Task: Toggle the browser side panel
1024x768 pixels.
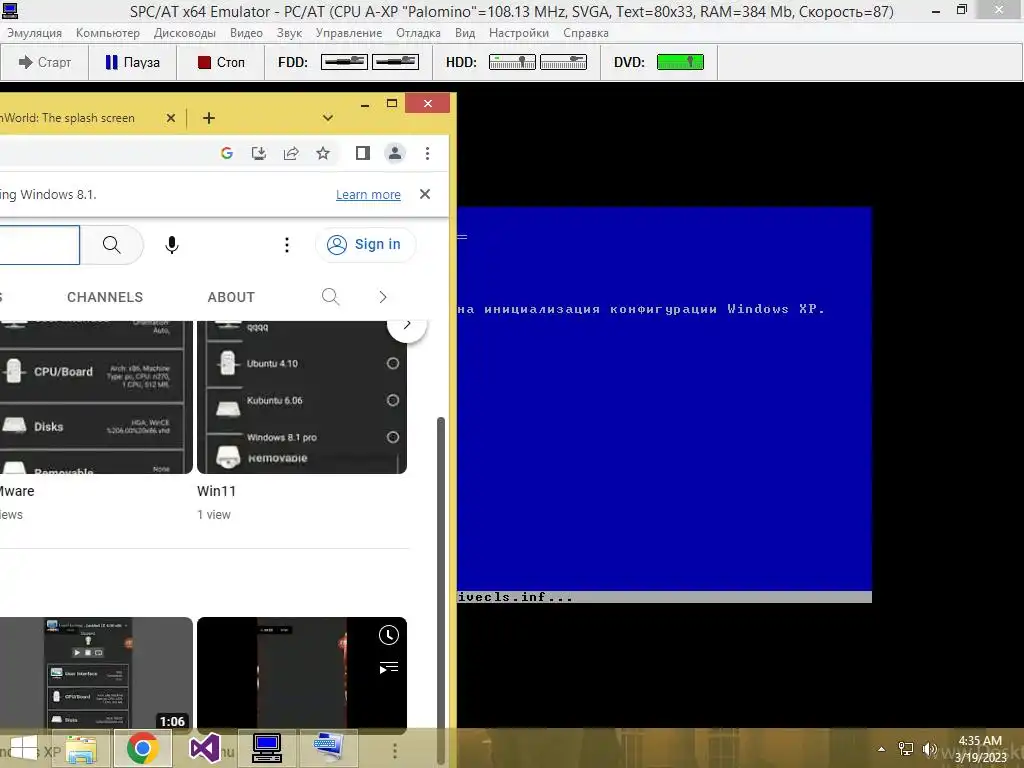Action: point(362,153)
